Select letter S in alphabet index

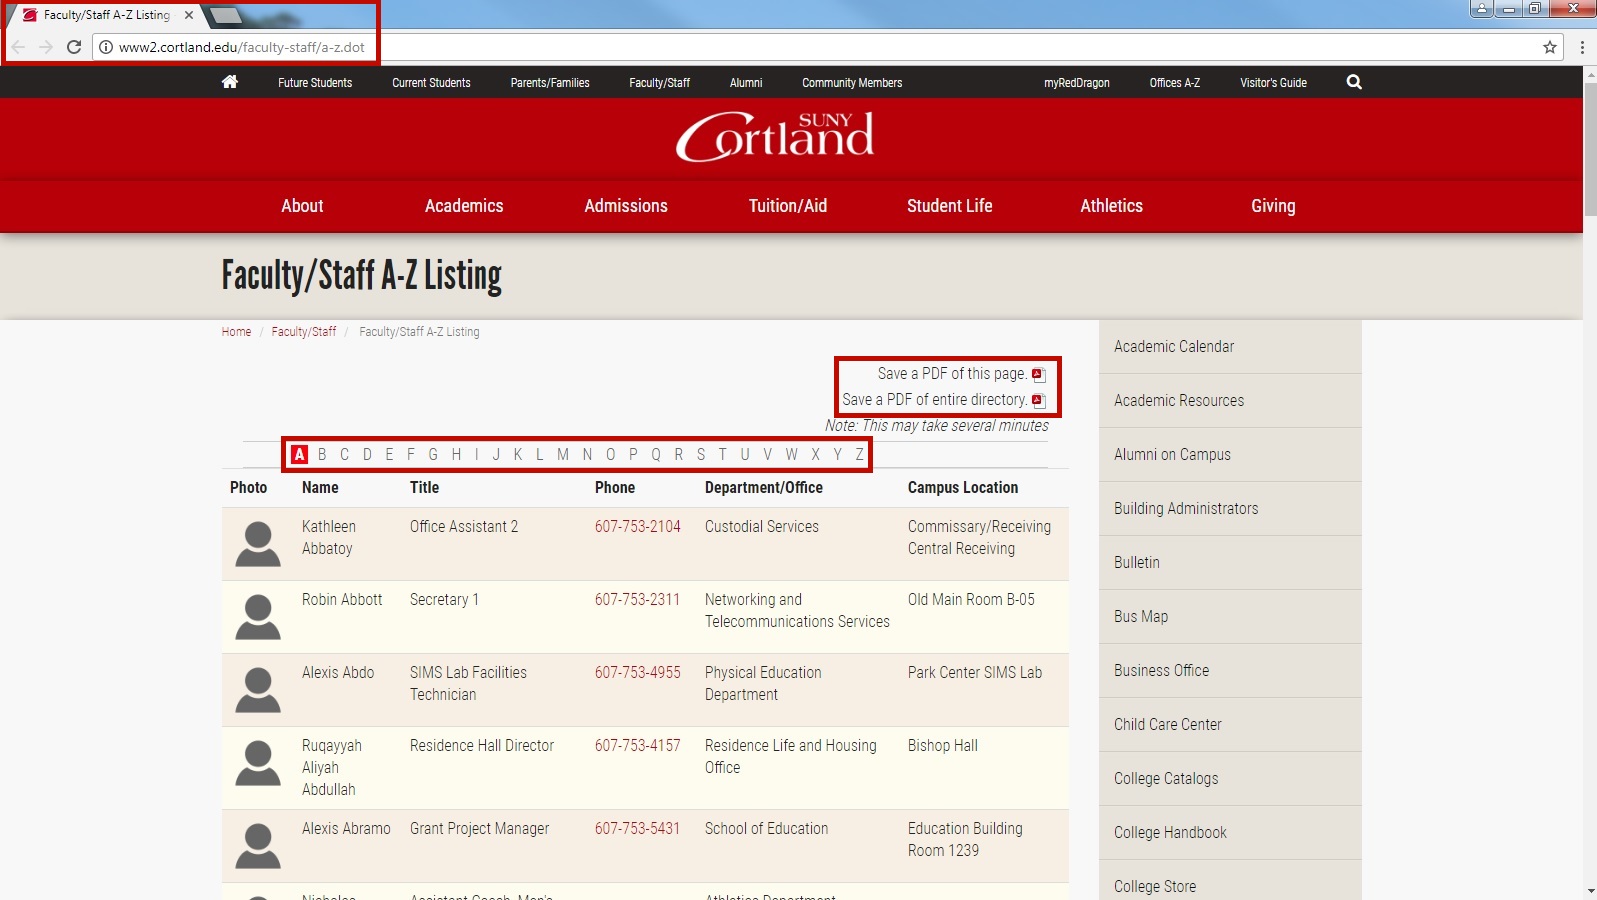(701, 455)
